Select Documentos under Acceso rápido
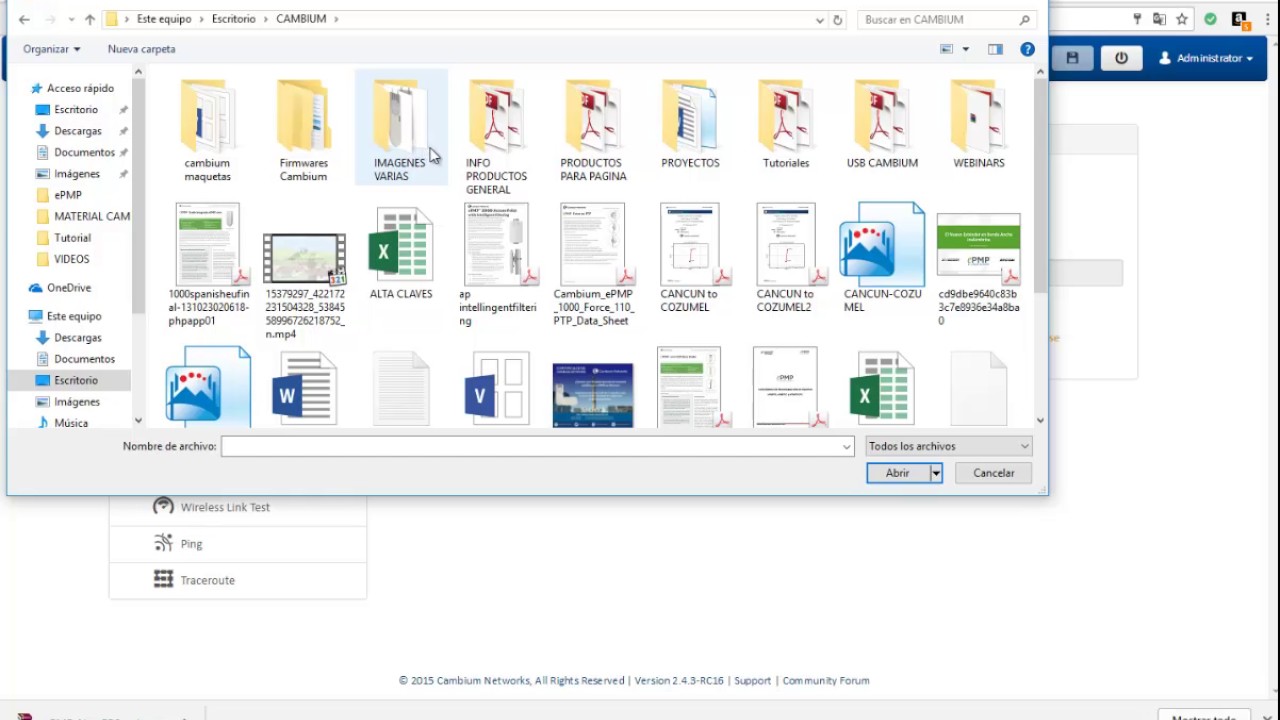This screenshot has width=1280, height=720. click(84, 152)
